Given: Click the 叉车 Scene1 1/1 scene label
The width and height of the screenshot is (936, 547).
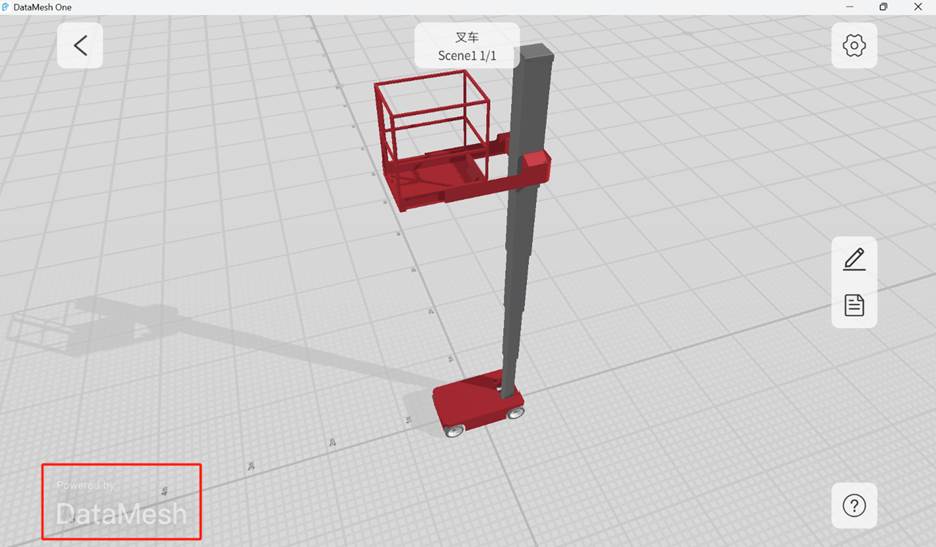Looking at the screenshot, I should (x=467, y=46).
